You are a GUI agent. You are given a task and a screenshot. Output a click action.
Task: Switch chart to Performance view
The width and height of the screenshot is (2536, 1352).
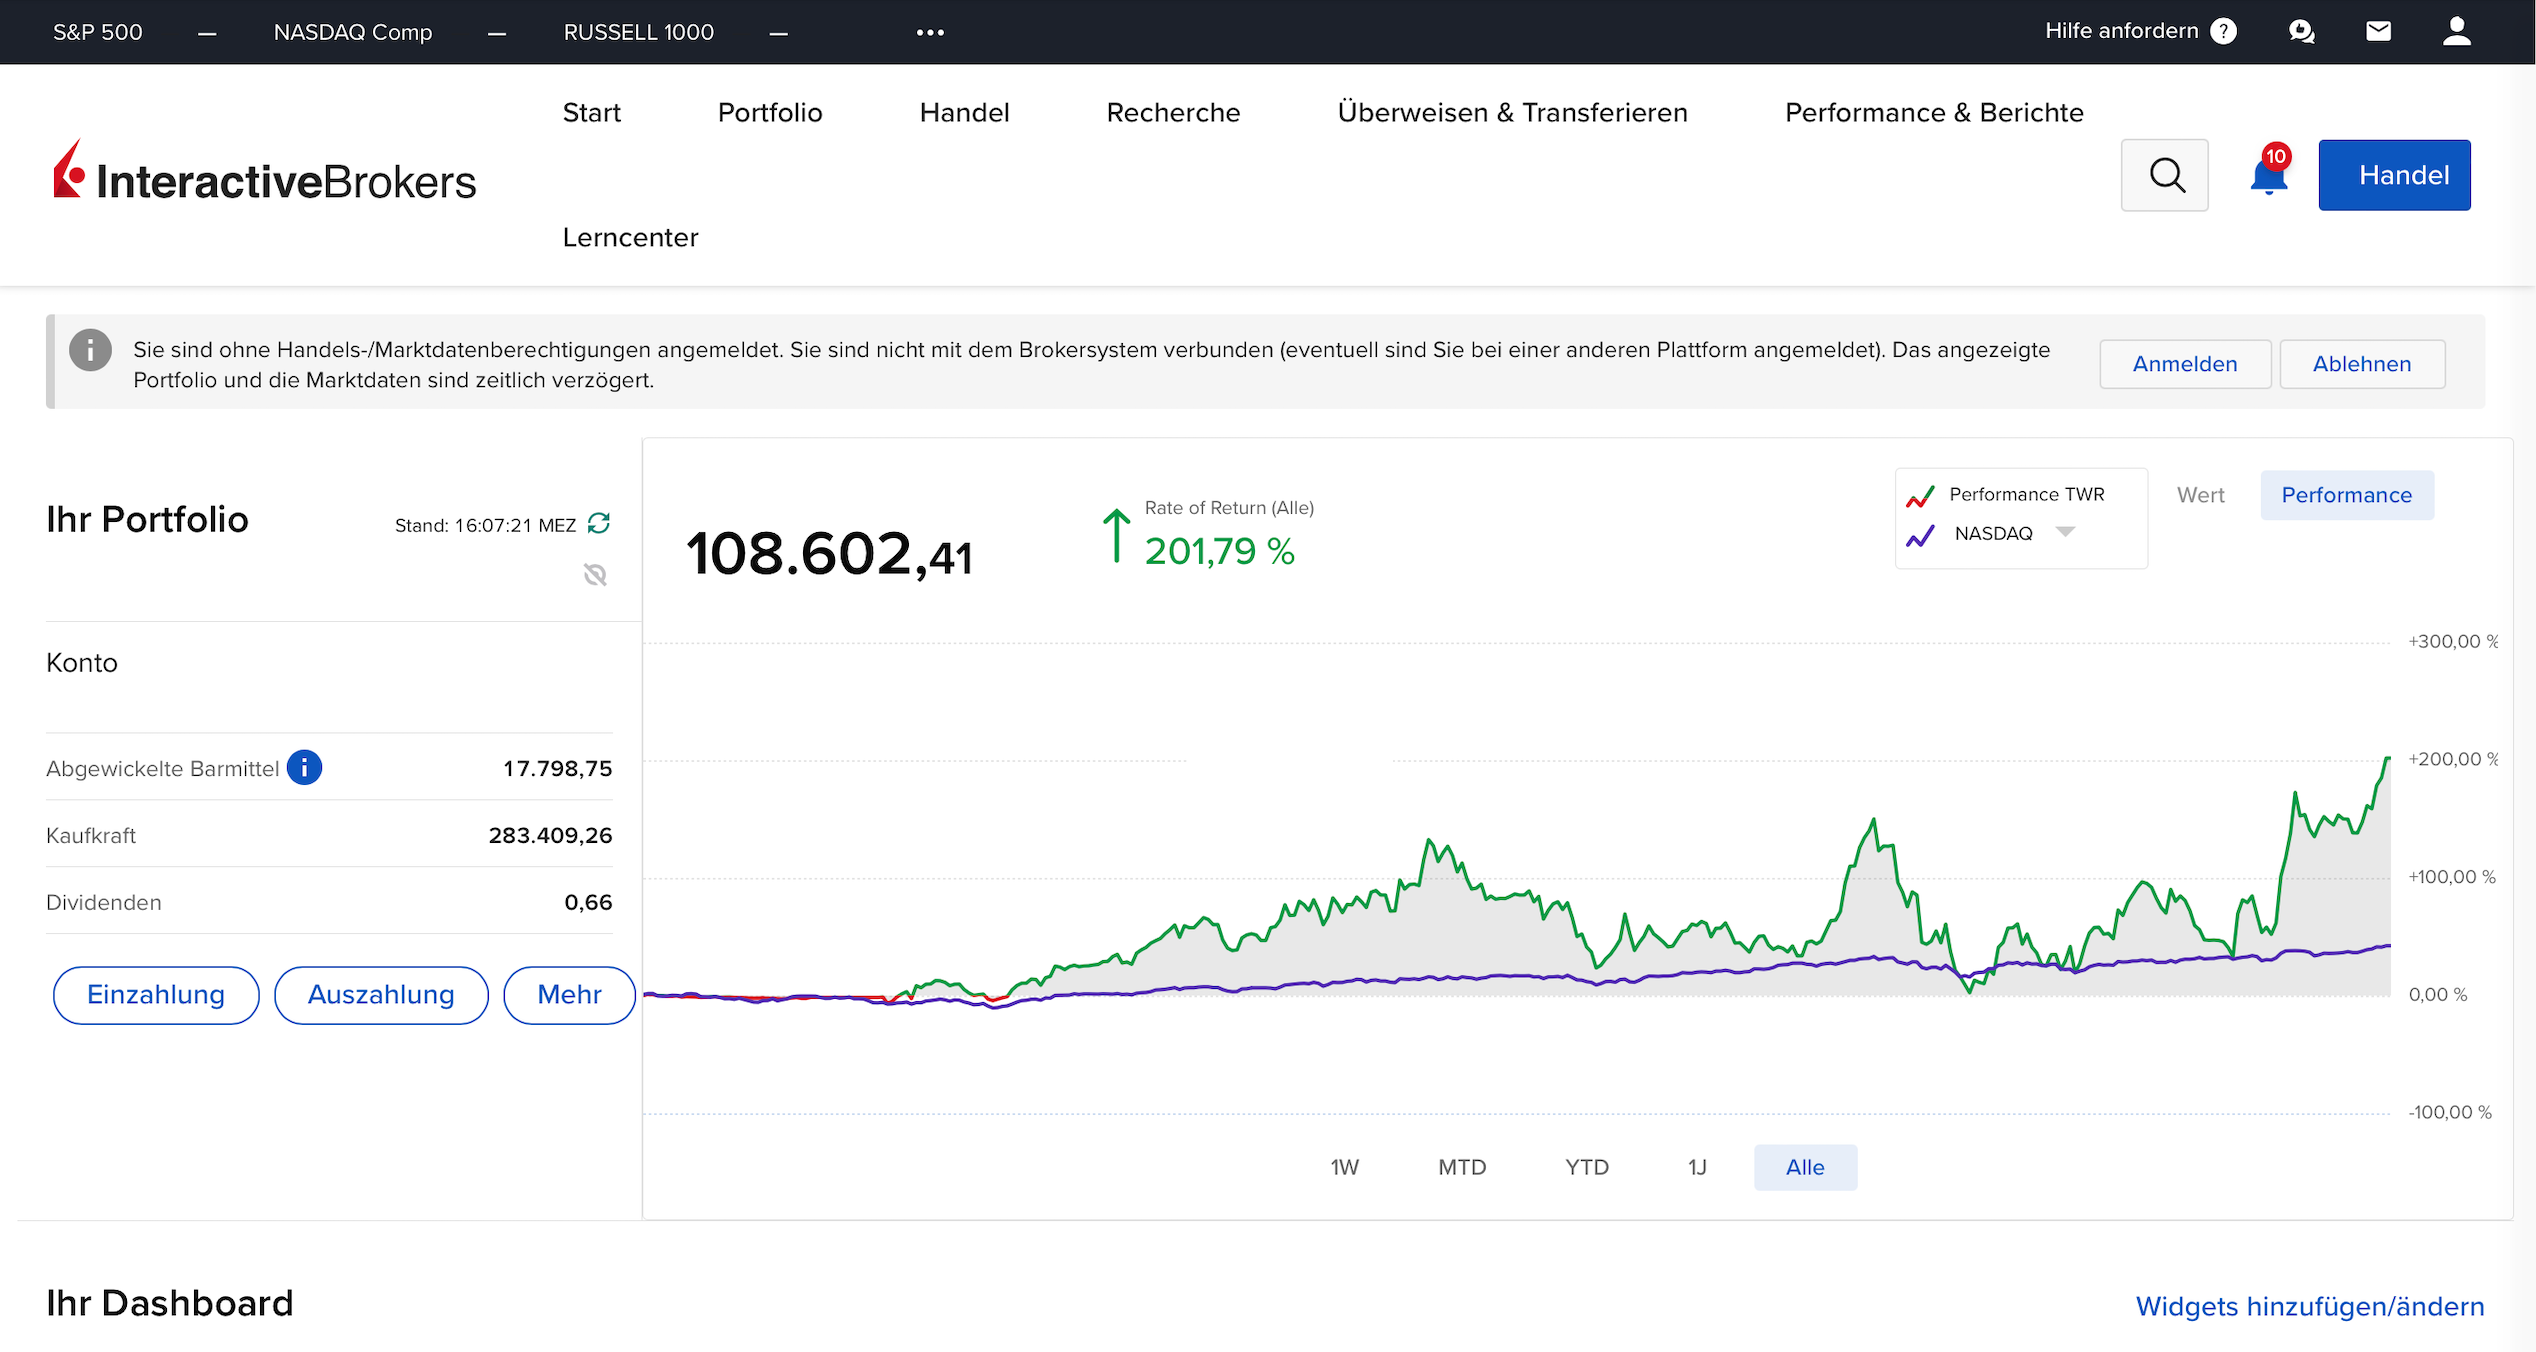[2346, 495]
